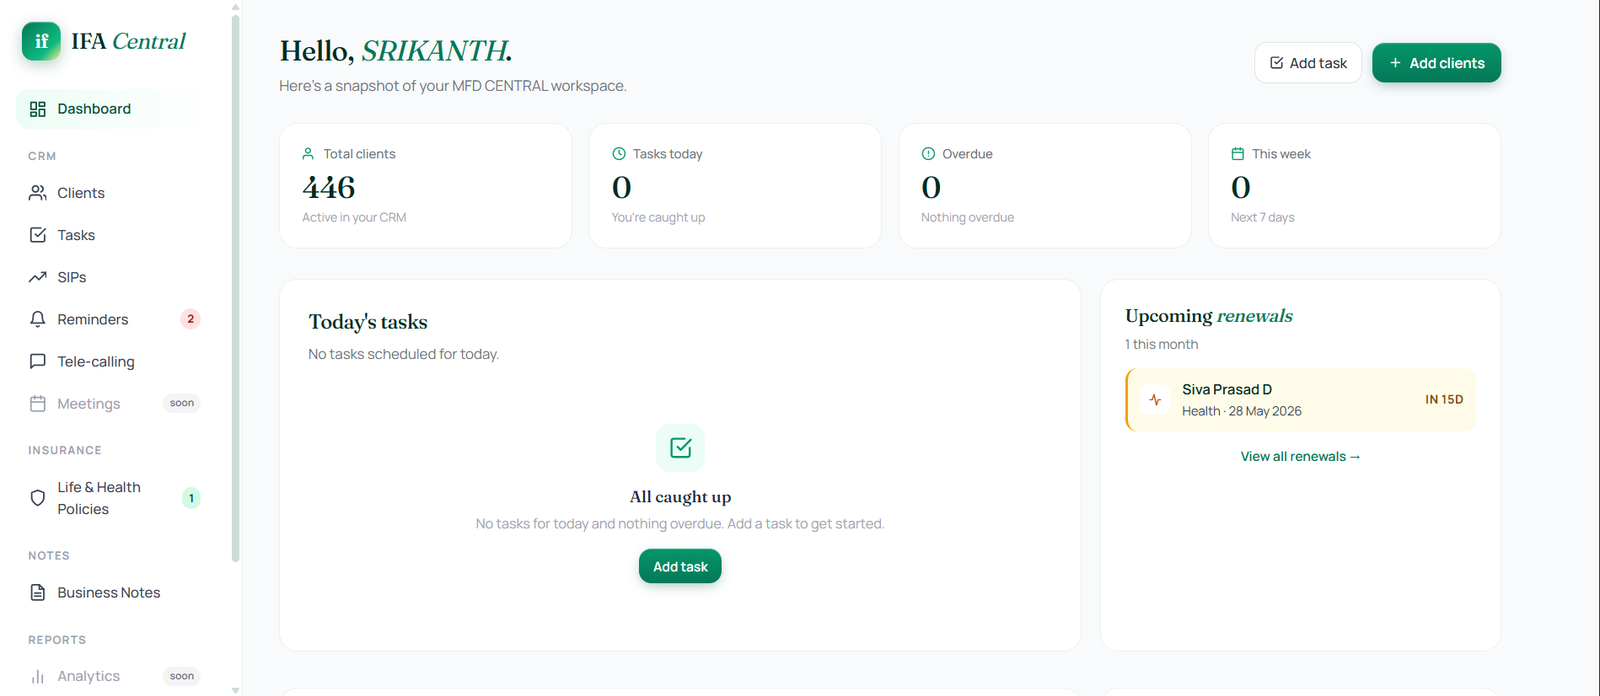Image resolution: width=1600 pixels, height=696 pixels.
Task: Click the IN 15D renewal label
Action: tap(1444, 400)
